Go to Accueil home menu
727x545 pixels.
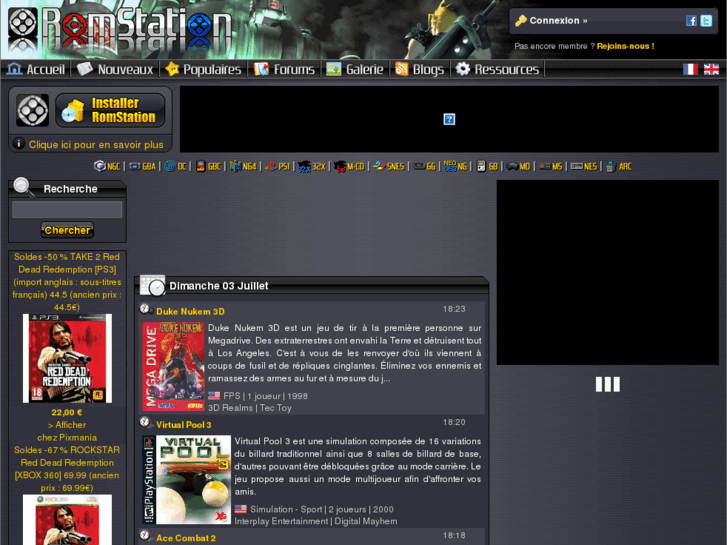click(36, 70)
